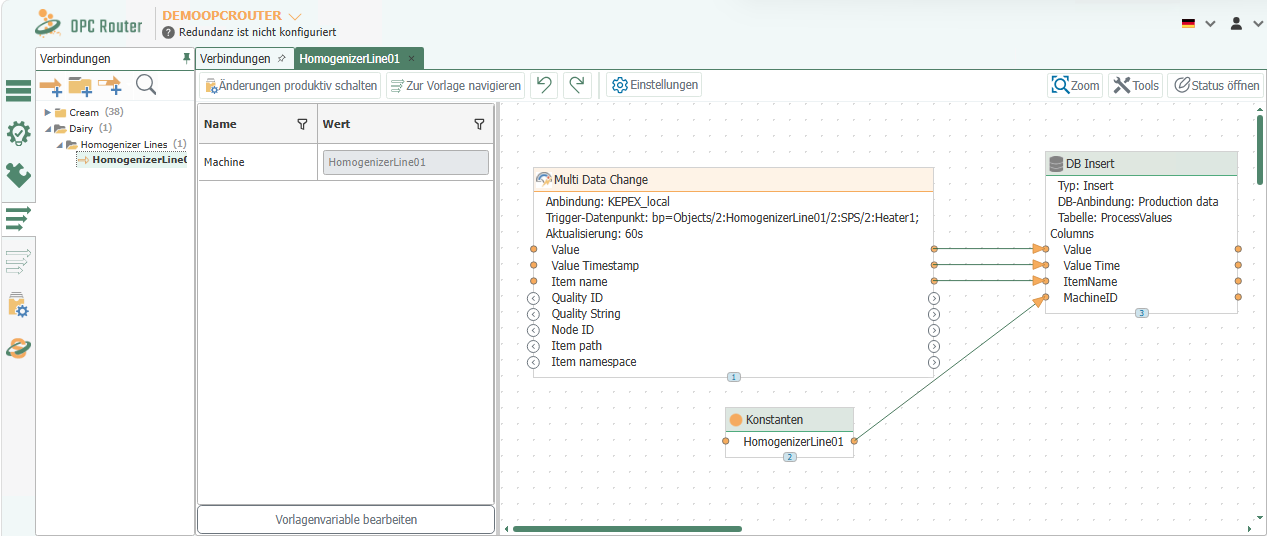Open the outlined arrows templates sidebar icon

(18, 262)
